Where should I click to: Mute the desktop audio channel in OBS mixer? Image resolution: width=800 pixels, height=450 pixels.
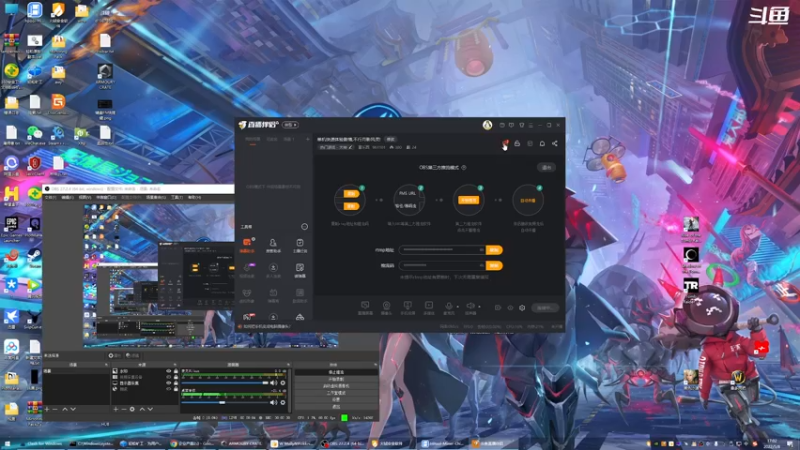click(x=273, y=402)
